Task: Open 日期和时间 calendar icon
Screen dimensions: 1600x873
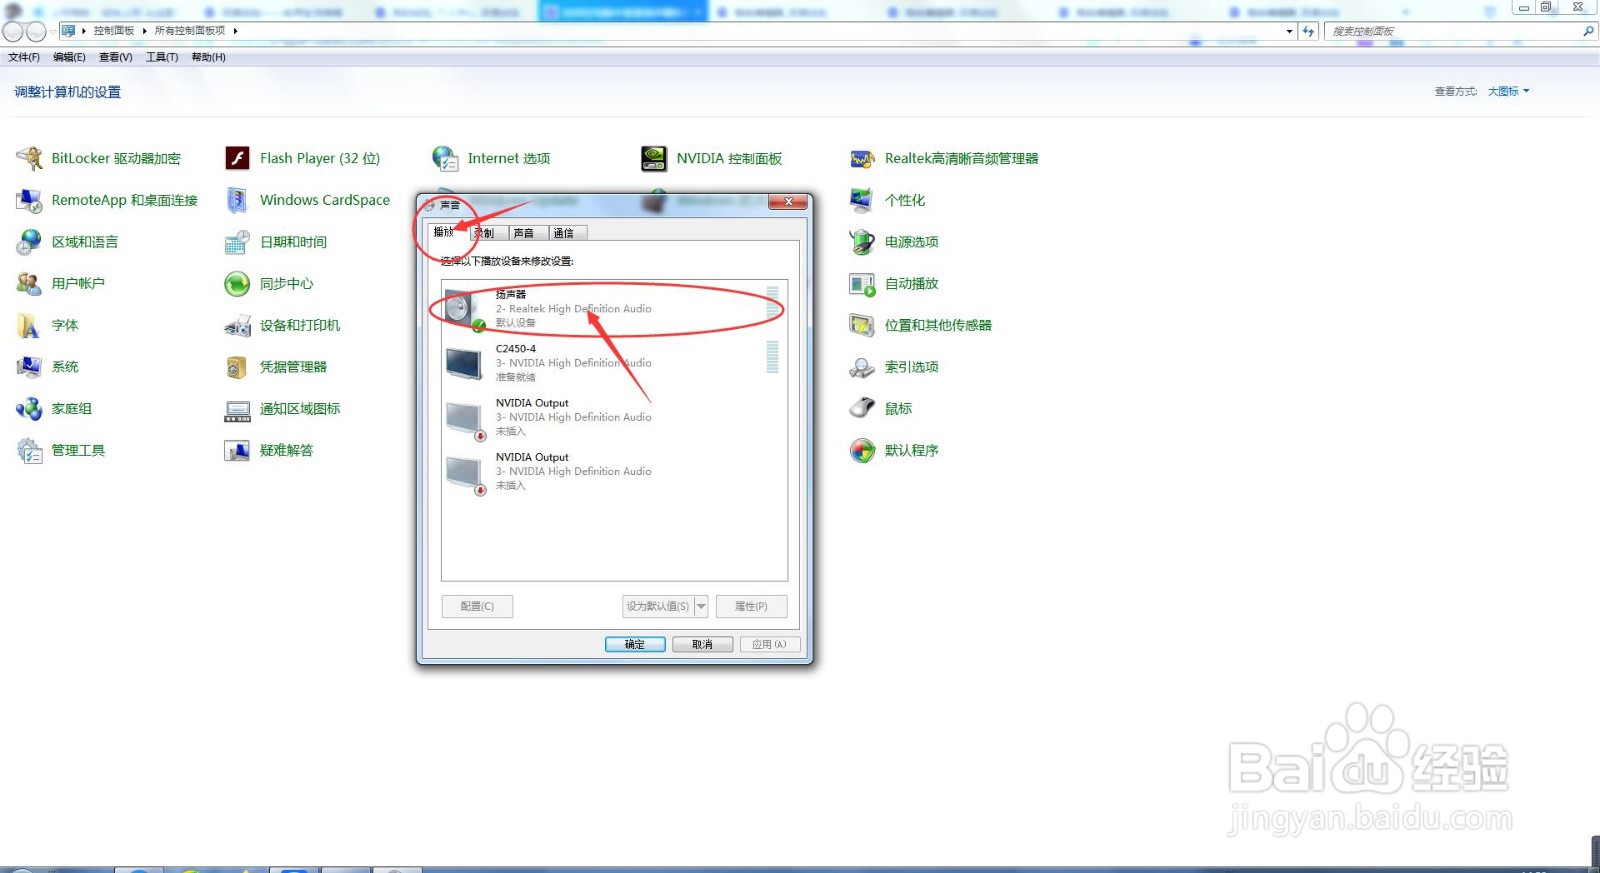Action: click(237, 242)
